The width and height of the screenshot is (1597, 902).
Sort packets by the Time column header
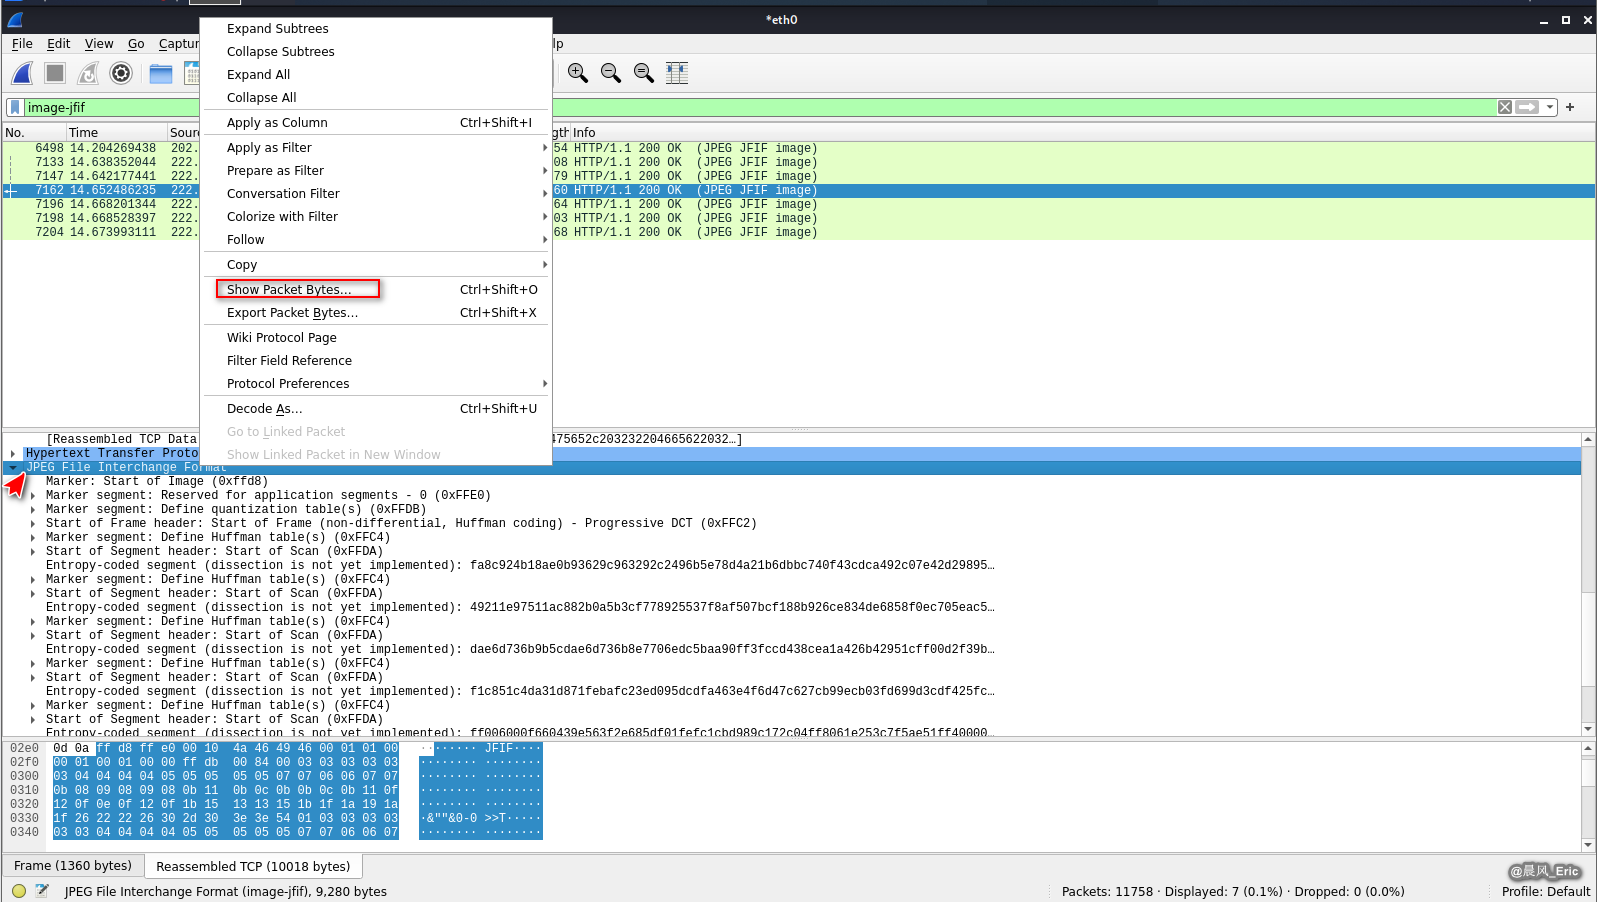[117, 132]
